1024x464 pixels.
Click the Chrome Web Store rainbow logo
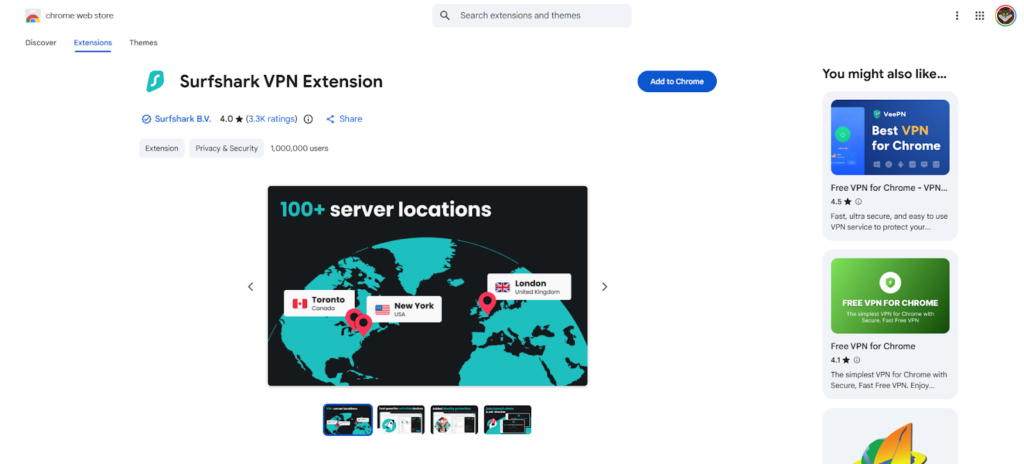pyautogui.click(x=33, y=16)
